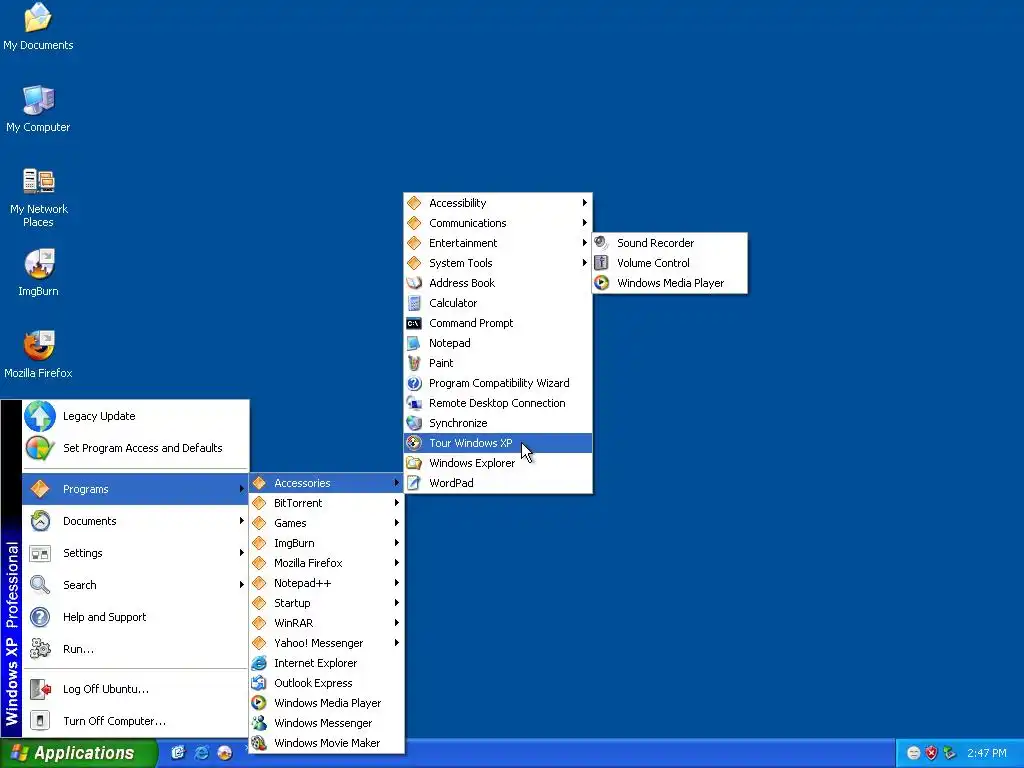1024x768 pixels.
Task: Click the Legacy Update icon in Start menu
Action: [40, 416]
